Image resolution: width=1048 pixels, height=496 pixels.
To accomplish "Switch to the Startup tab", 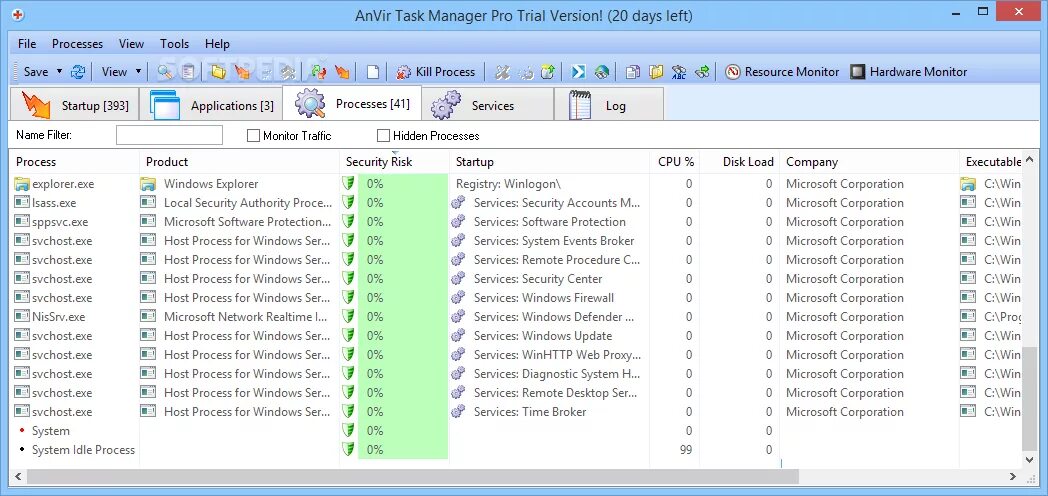I will point(75,105).
